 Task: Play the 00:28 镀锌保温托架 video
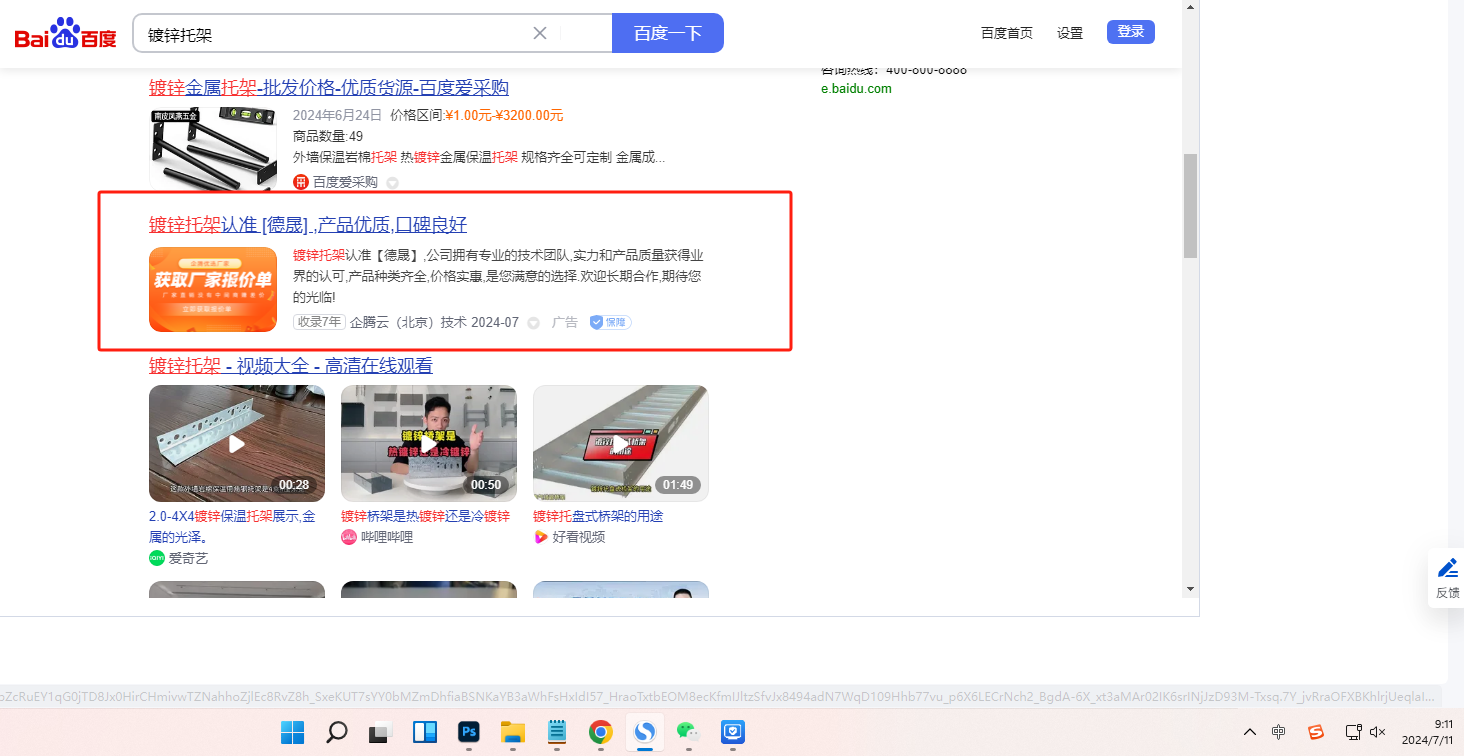click(237, 443)
